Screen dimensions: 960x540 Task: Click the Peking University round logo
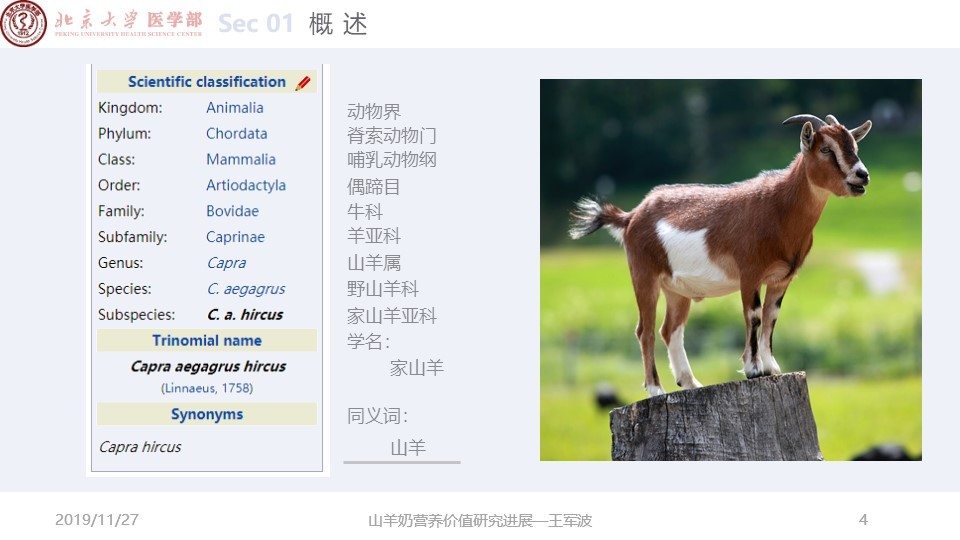tap(23, 23)
